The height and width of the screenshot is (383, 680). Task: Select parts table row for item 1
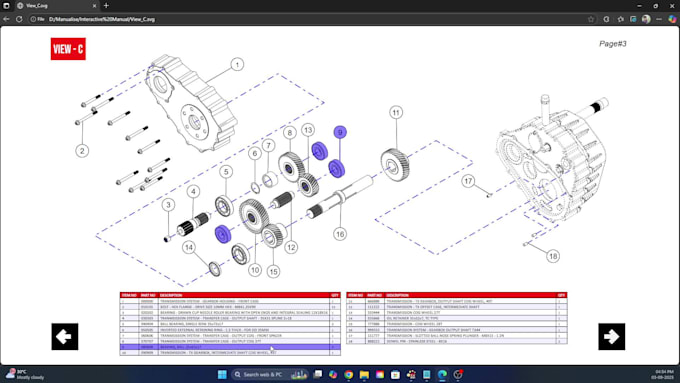click(x=230, y=301)
